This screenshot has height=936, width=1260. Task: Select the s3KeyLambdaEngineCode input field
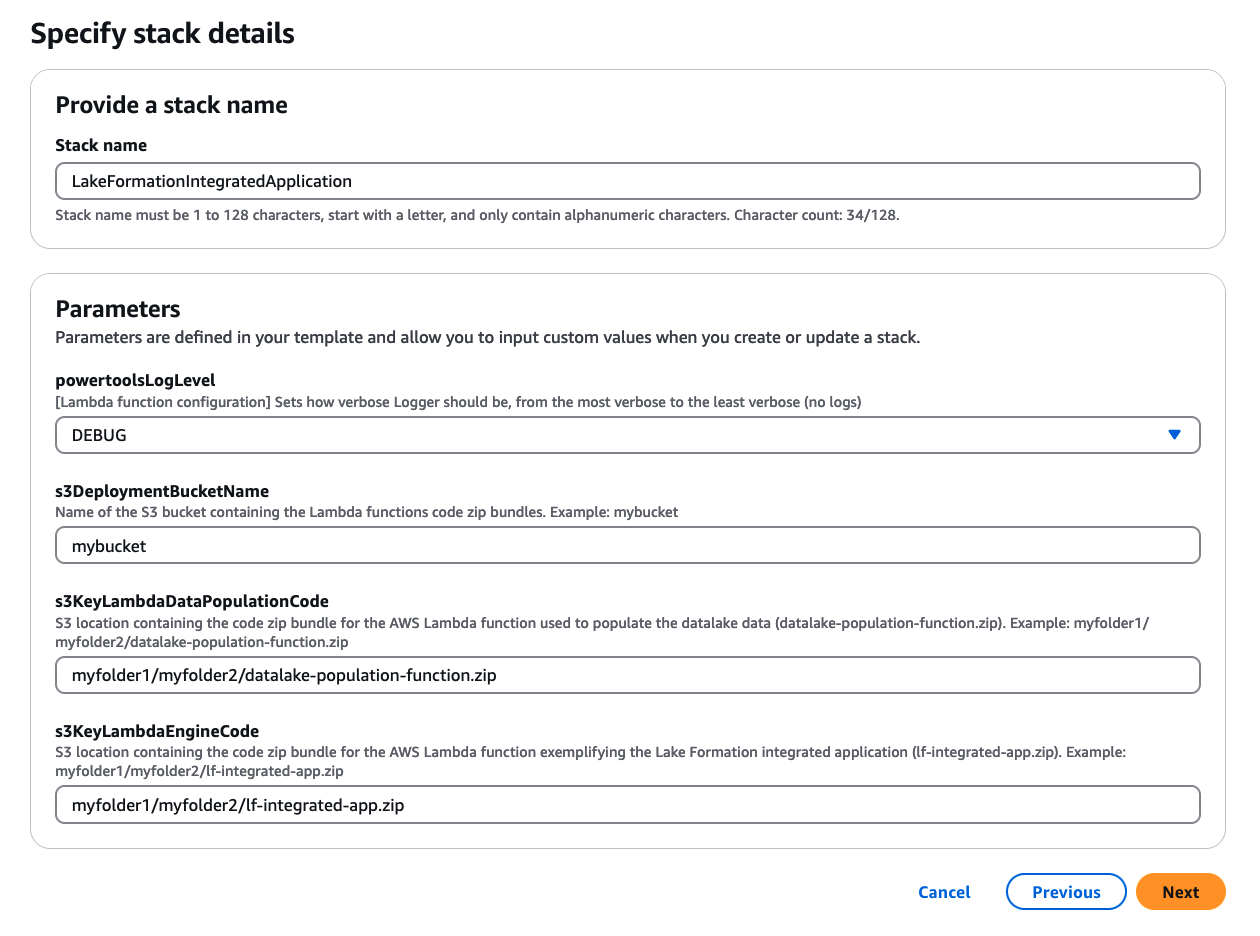(x=627, y=804)
